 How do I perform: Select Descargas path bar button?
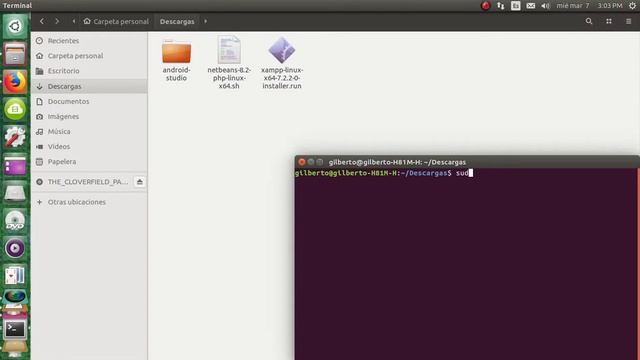pos(177,21)
